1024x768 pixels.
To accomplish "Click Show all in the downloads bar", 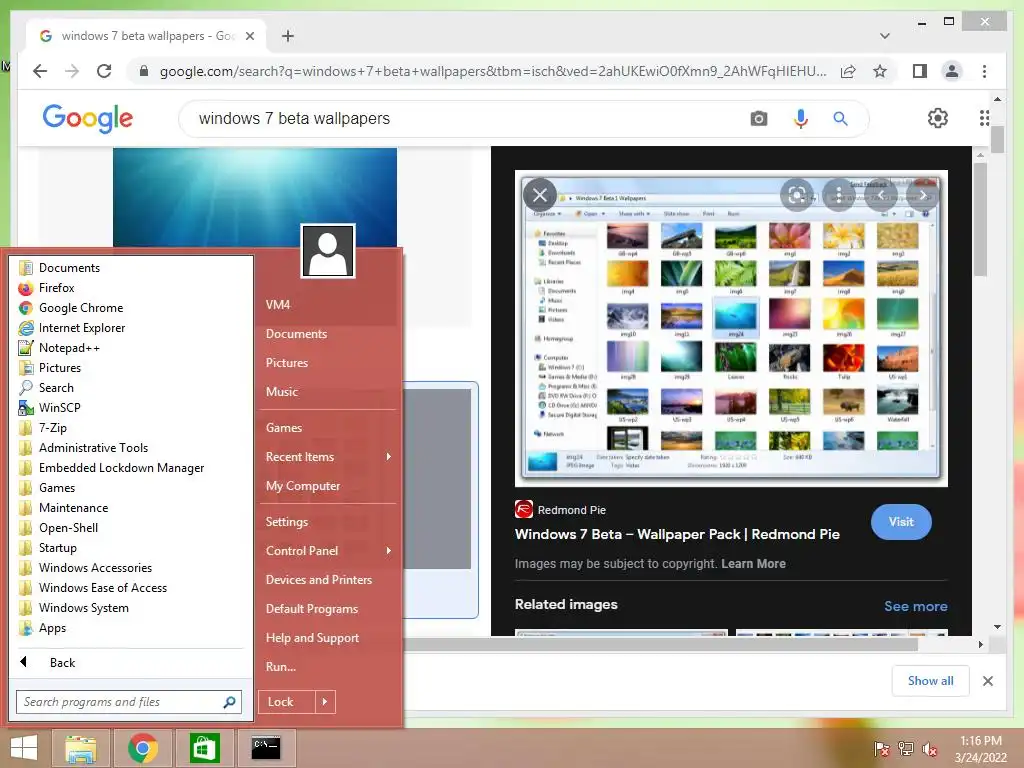I will tap(931, 681).
